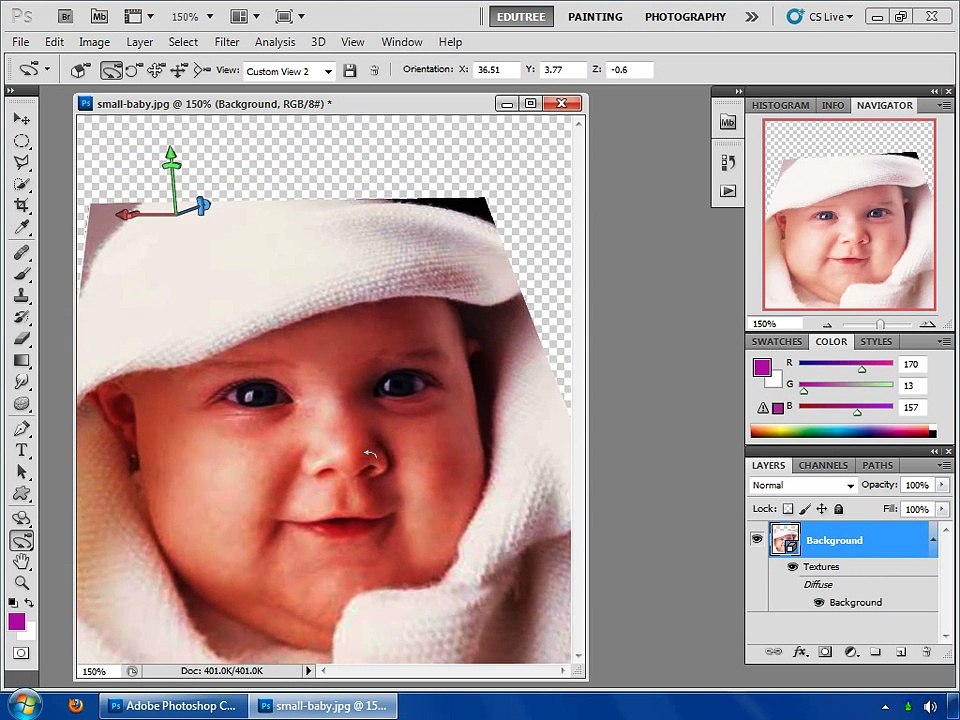Show more workspaces chevron
The image size is (960, 720).
pyautogui.click(x=751, y=17)
